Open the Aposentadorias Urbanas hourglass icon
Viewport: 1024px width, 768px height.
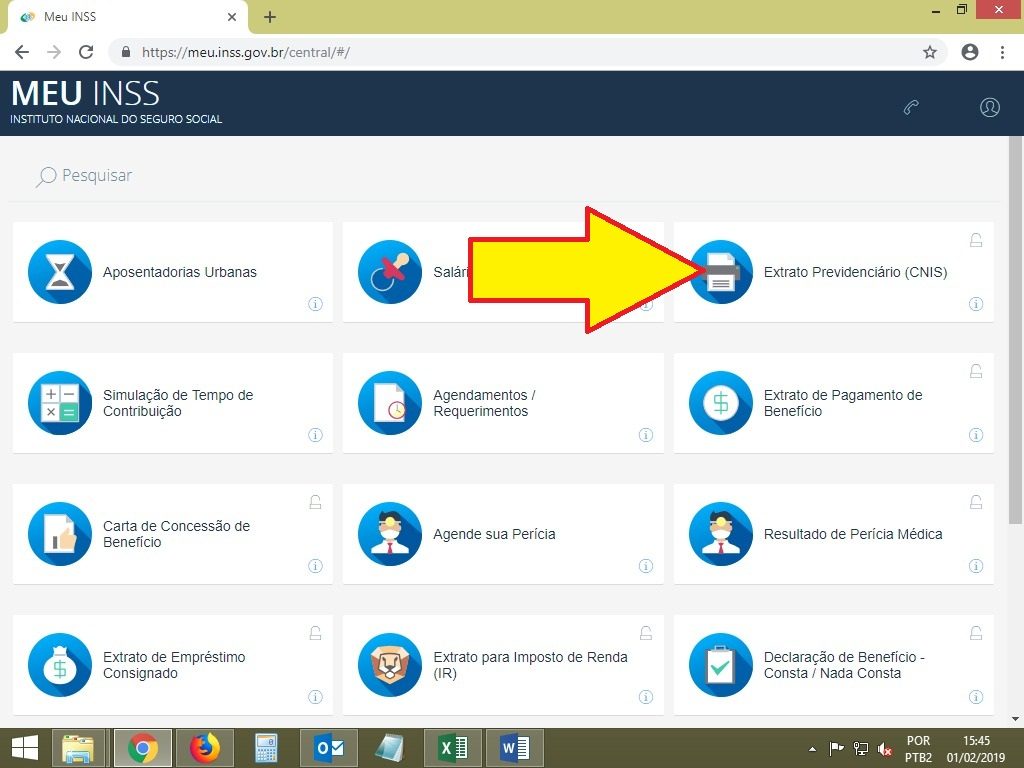(60, 272)
